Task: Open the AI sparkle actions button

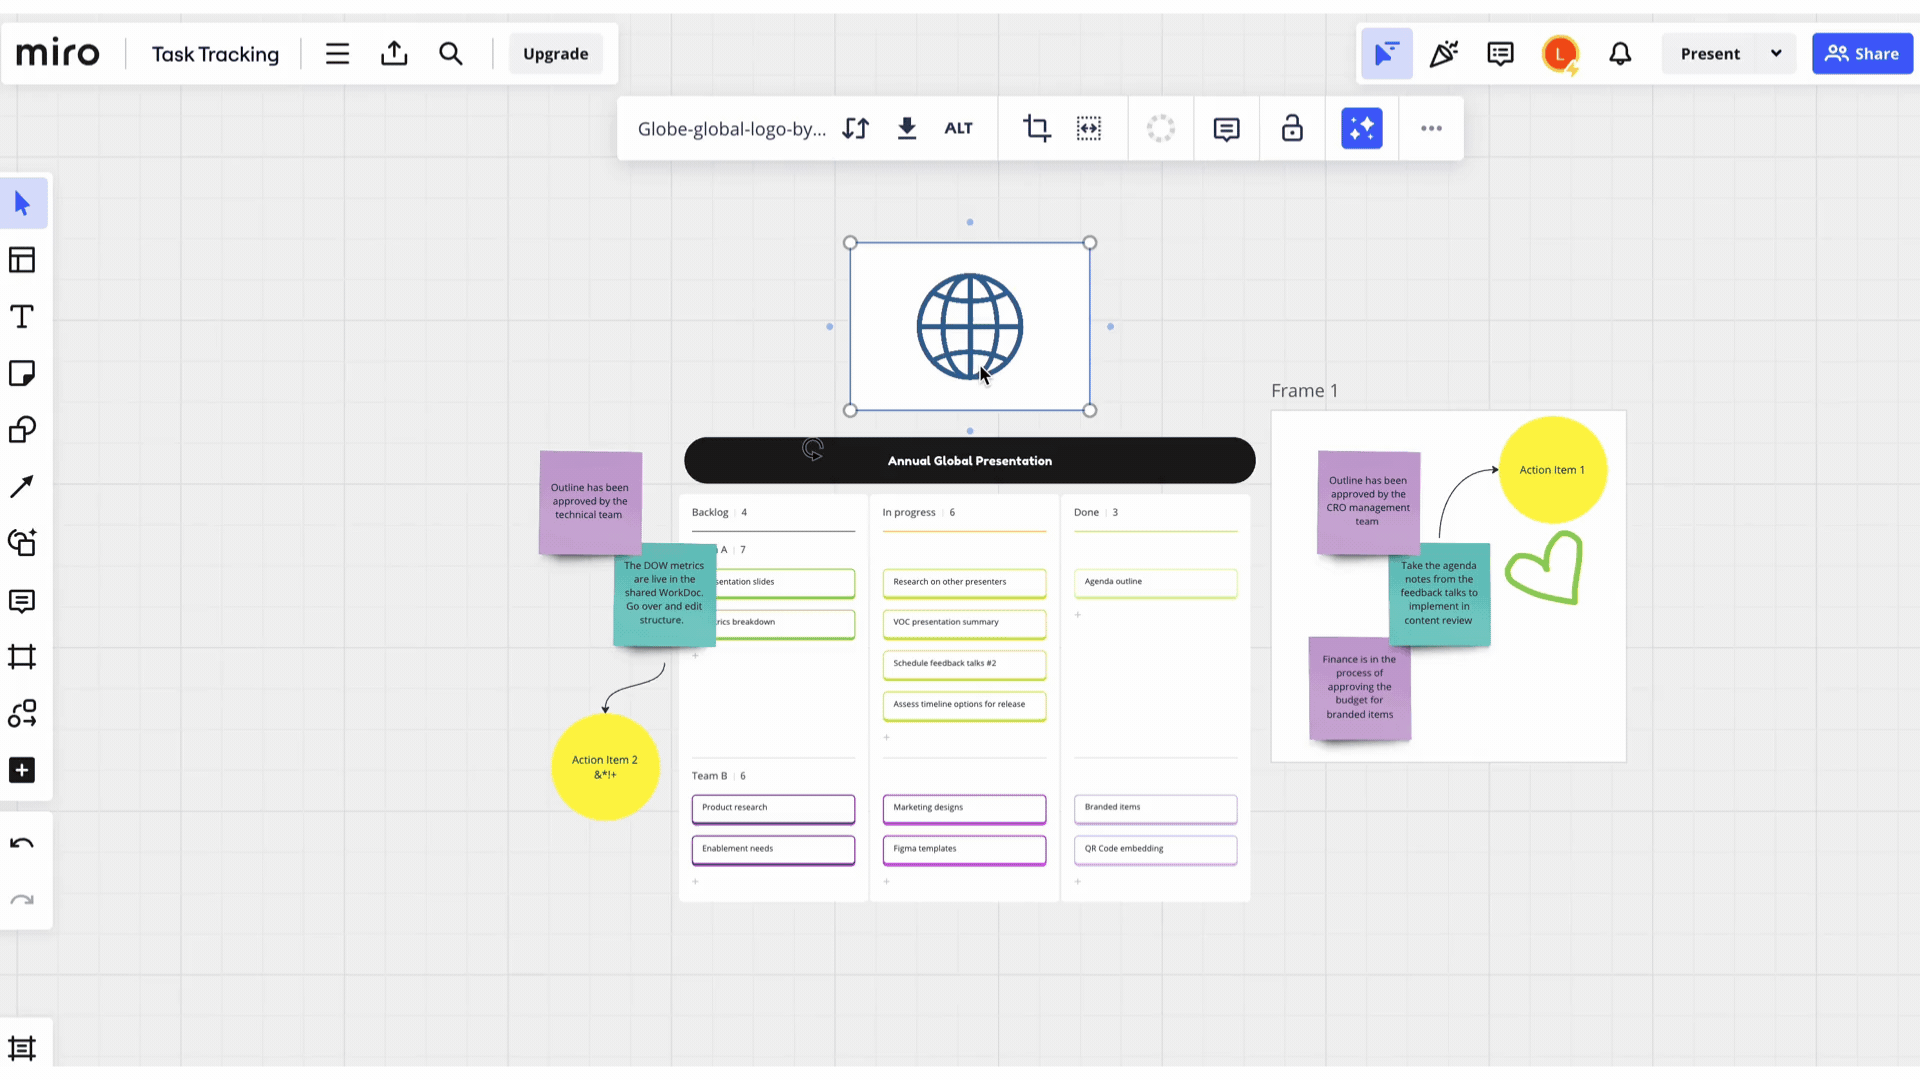Action: [1362, 128]
